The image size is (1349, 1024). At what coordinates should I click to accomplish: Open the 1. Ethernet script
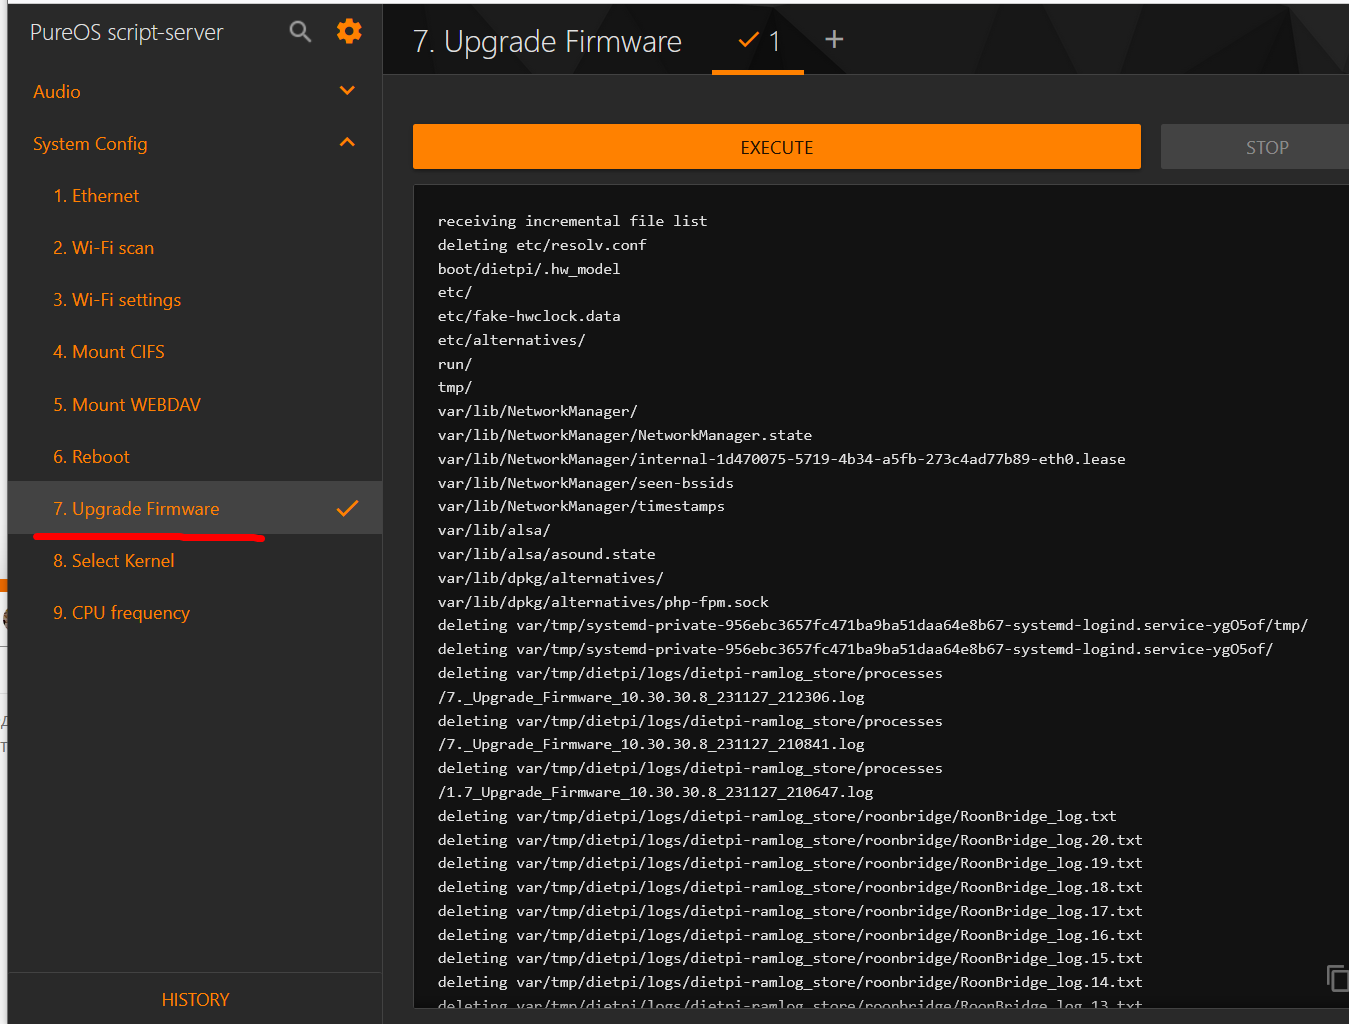point(96,196)
